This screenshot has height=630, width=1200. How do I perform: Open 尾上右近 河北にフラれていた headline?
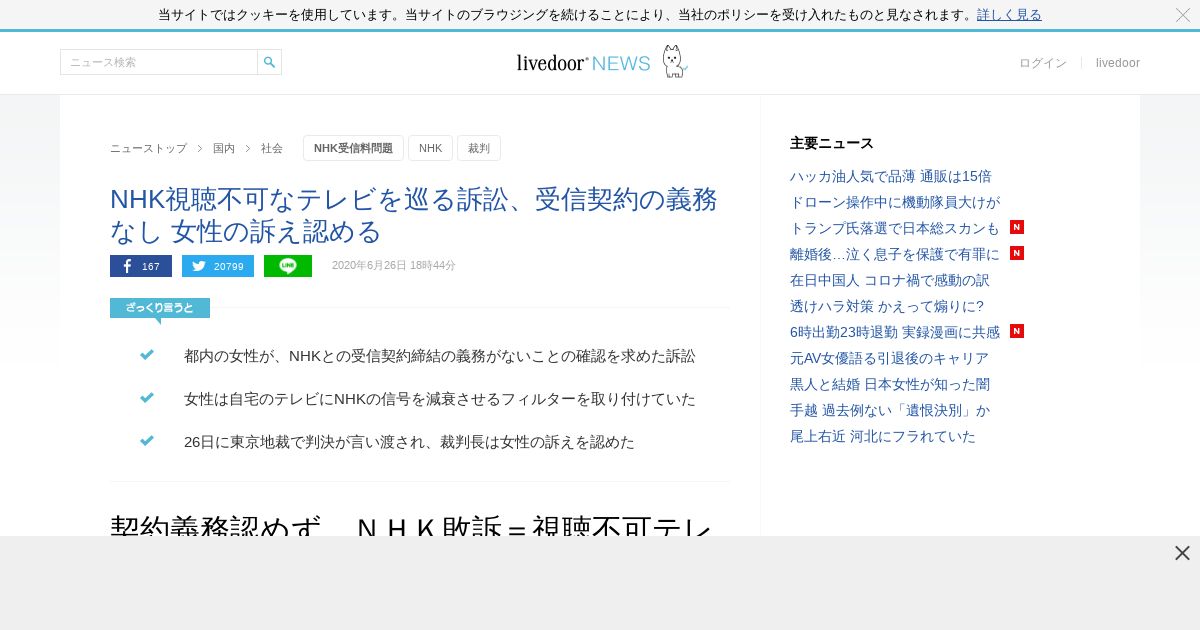[x=883, y=436]
